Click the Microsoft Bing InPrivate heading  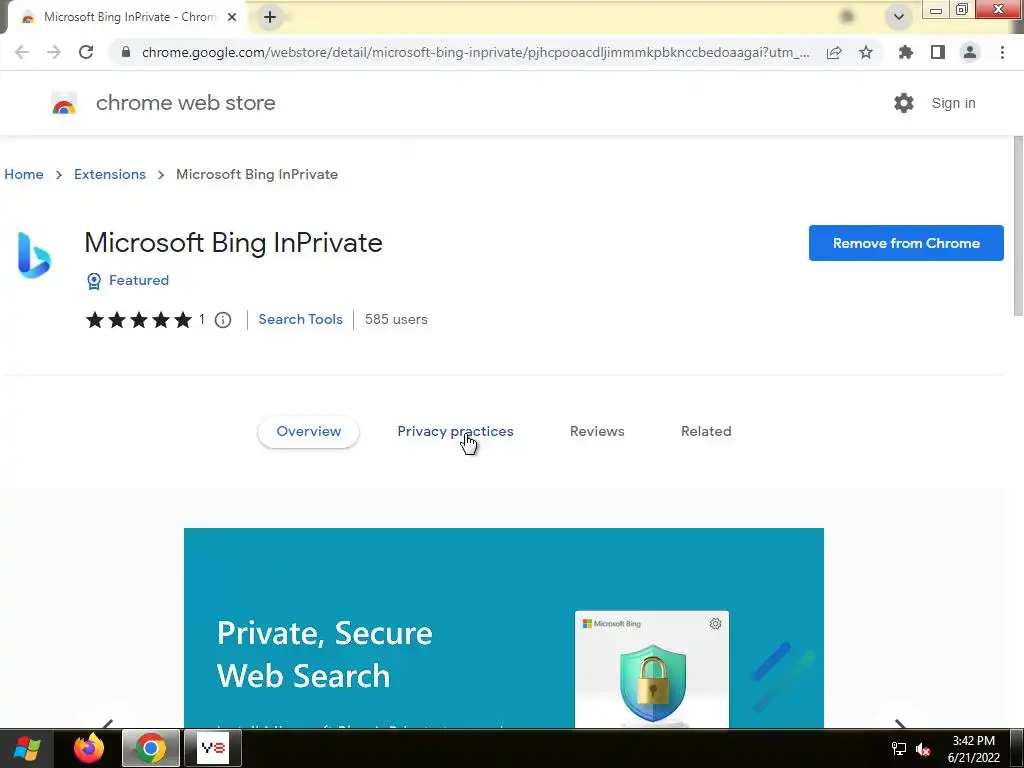(x=233, y=243)
